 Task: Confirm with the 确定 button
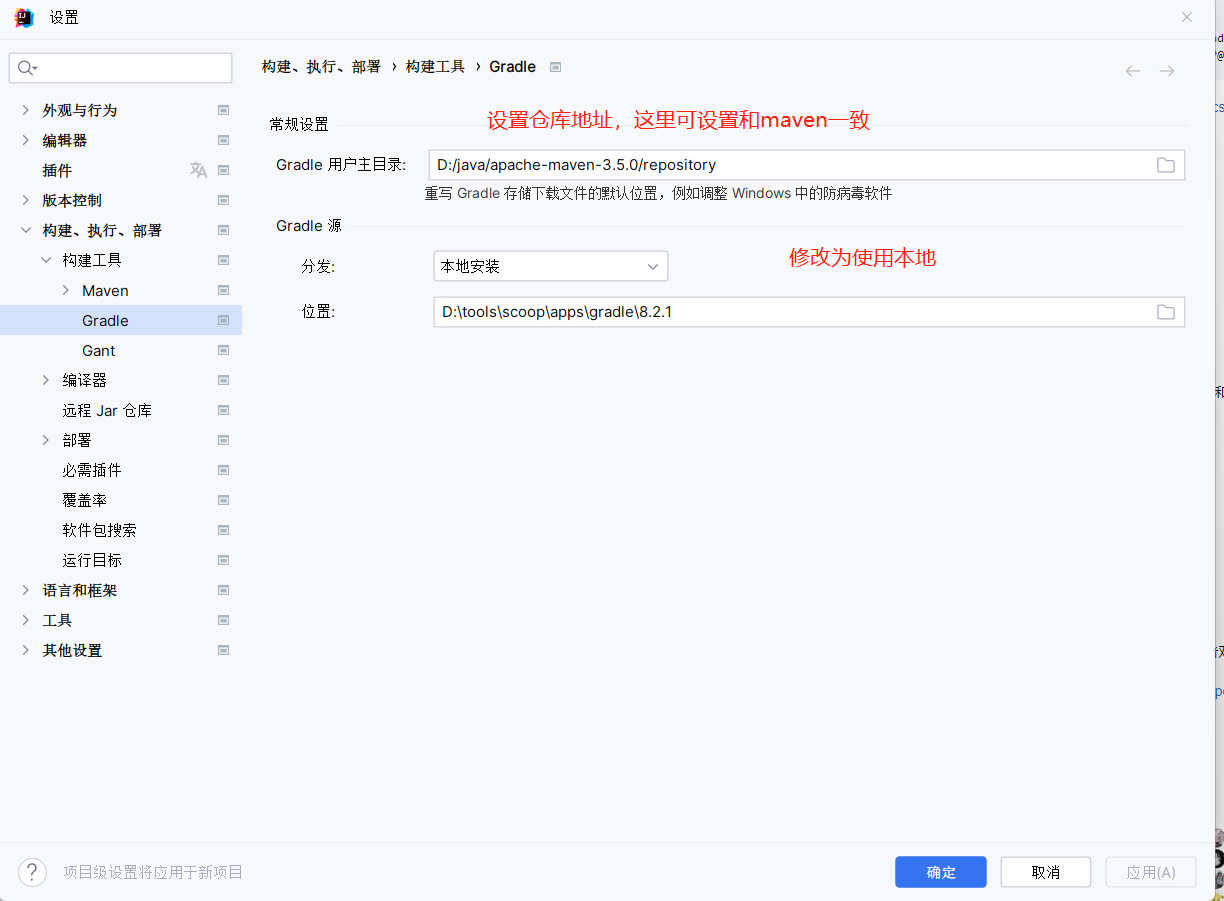pos(941,872)
